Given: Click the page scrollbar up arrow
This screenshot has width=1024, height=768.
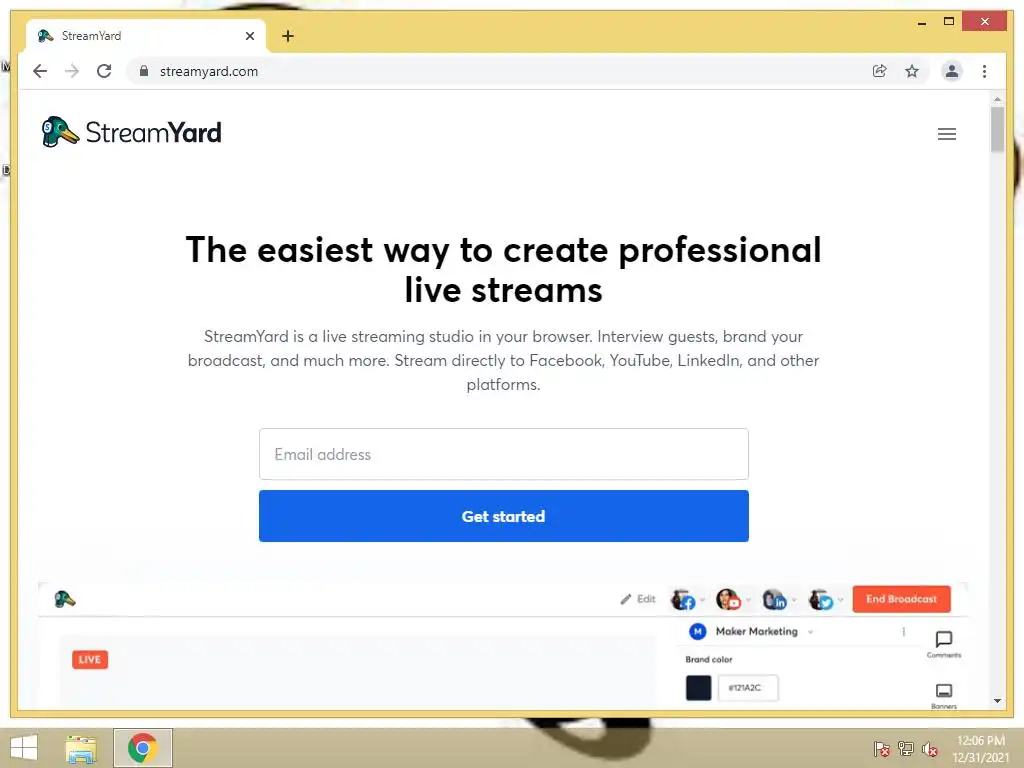Looking at the screenshot, I should [x=997, y=99].
